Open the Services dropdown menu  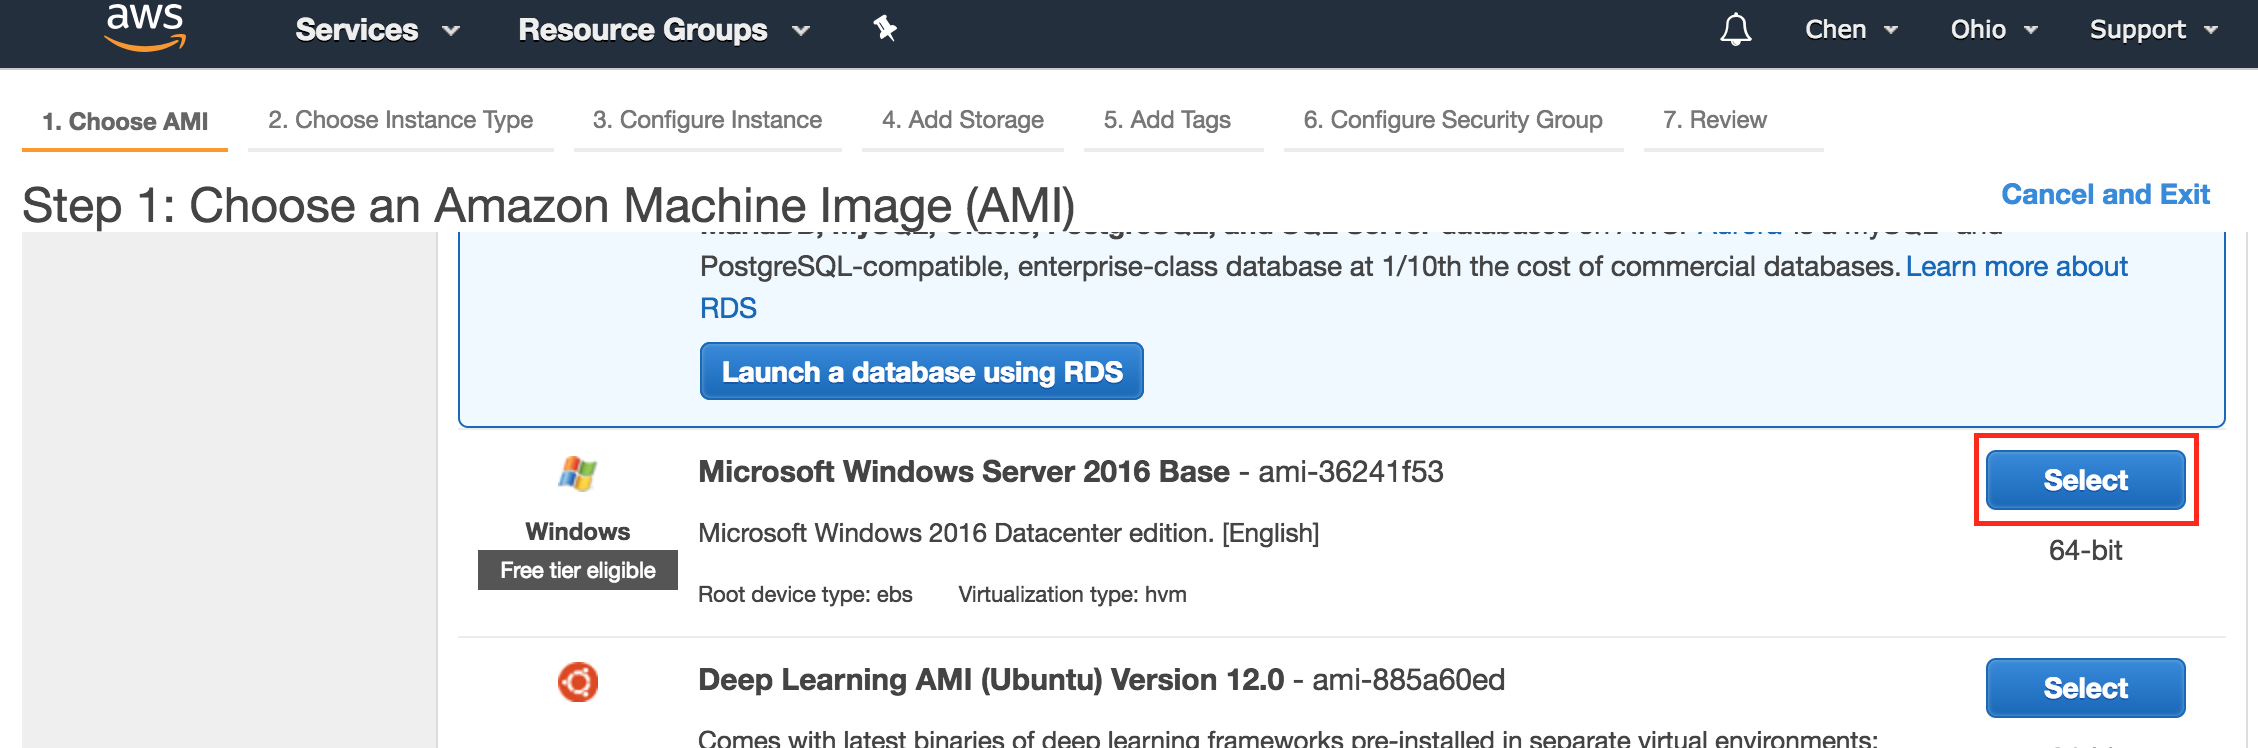[x=377, y=30]
